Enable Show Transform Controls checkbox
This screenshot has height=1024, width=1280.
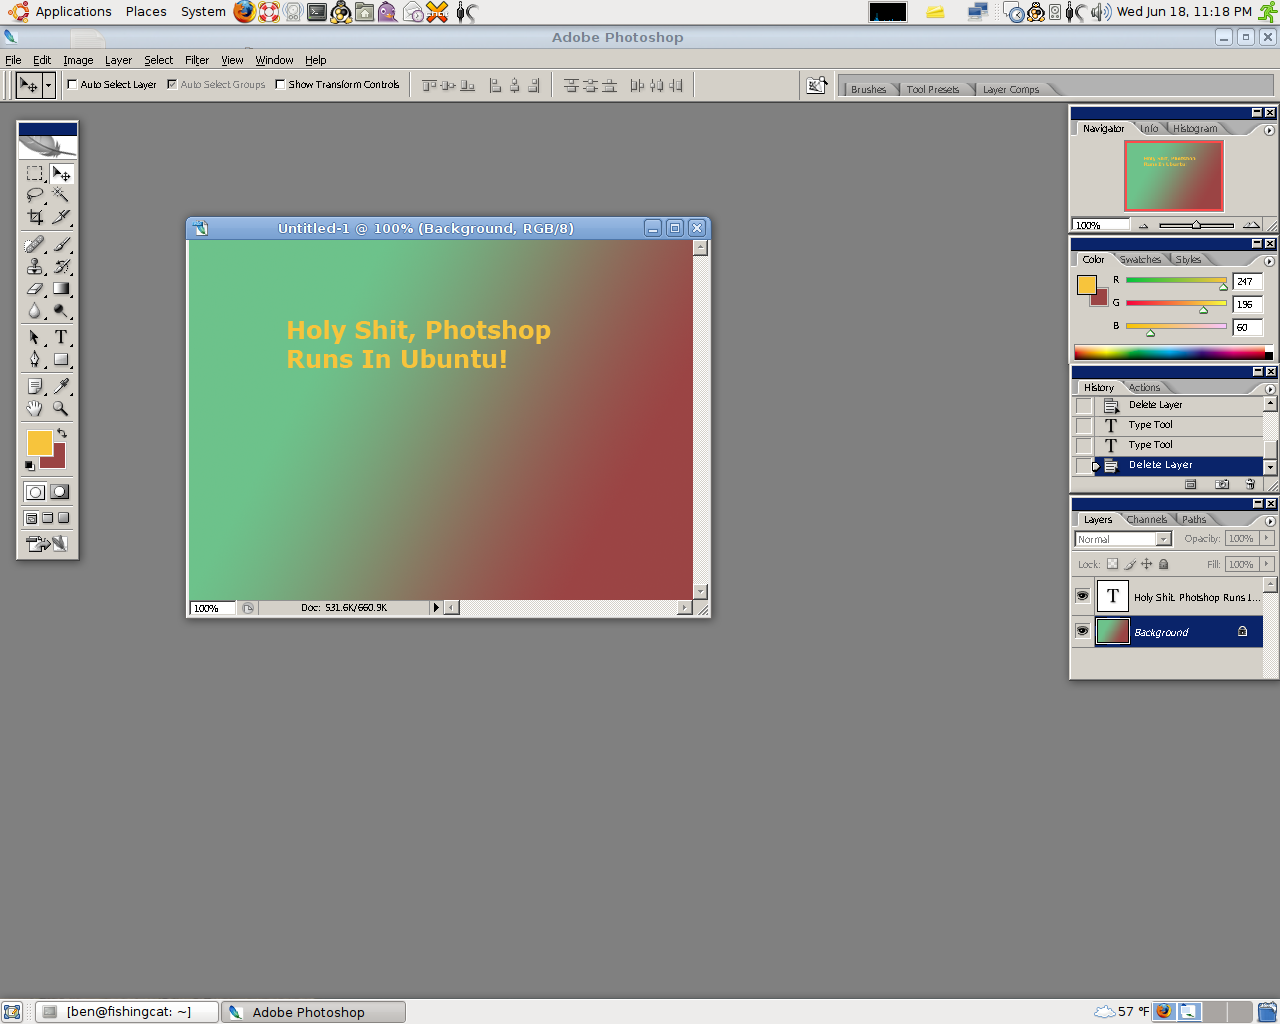[x=280, y=84]
